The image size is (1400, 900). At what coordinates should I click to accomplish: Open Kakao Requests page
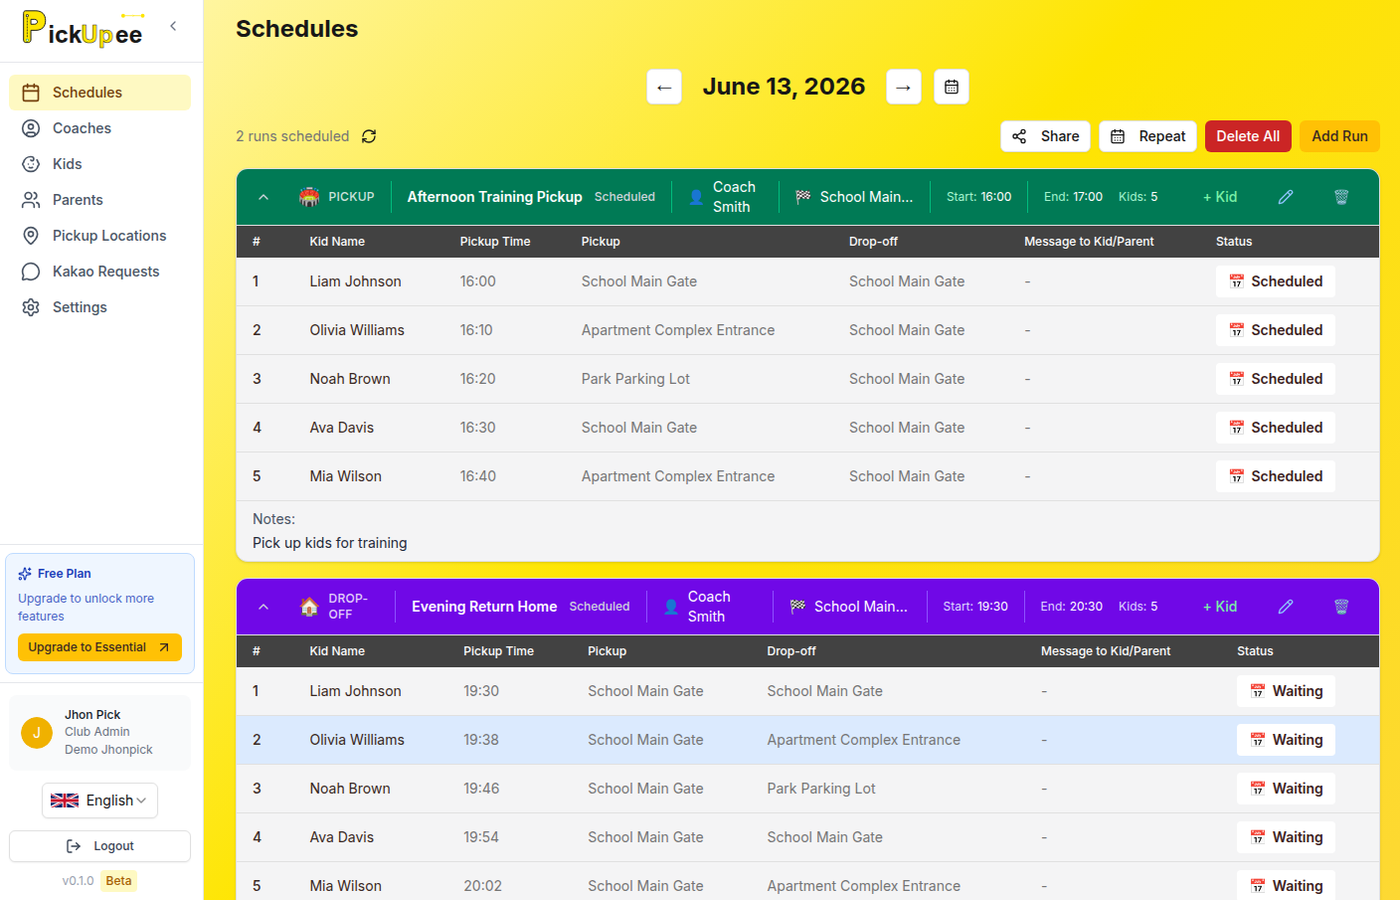pyautogui.click(x=100, y=272)
